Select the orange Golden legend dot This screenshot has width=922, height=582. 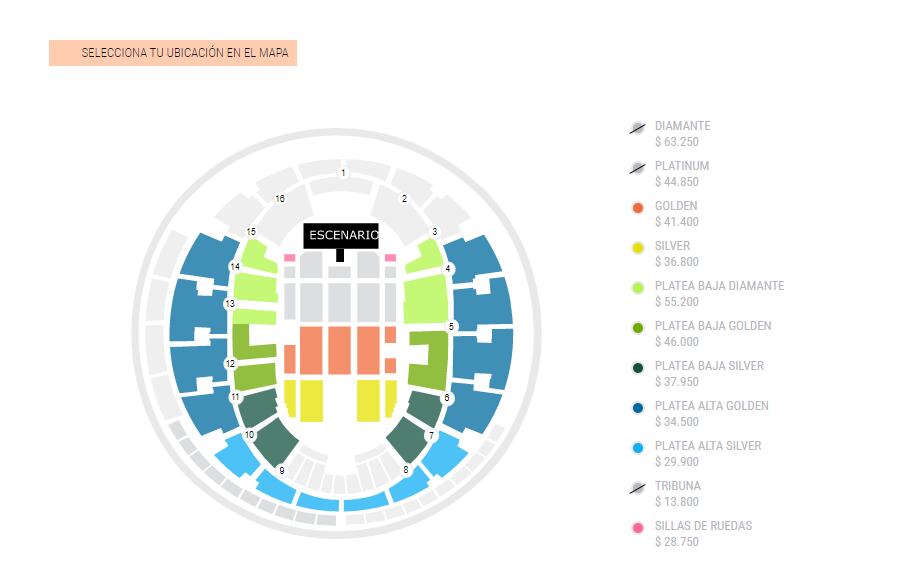(637, 208)
